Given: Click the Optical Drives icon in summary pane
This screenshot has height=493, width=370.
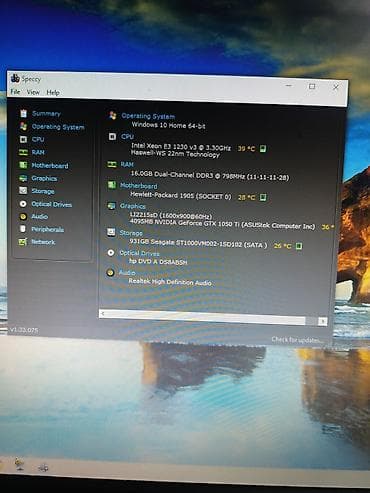Looking at the screenshot, I should click(111, 253).
